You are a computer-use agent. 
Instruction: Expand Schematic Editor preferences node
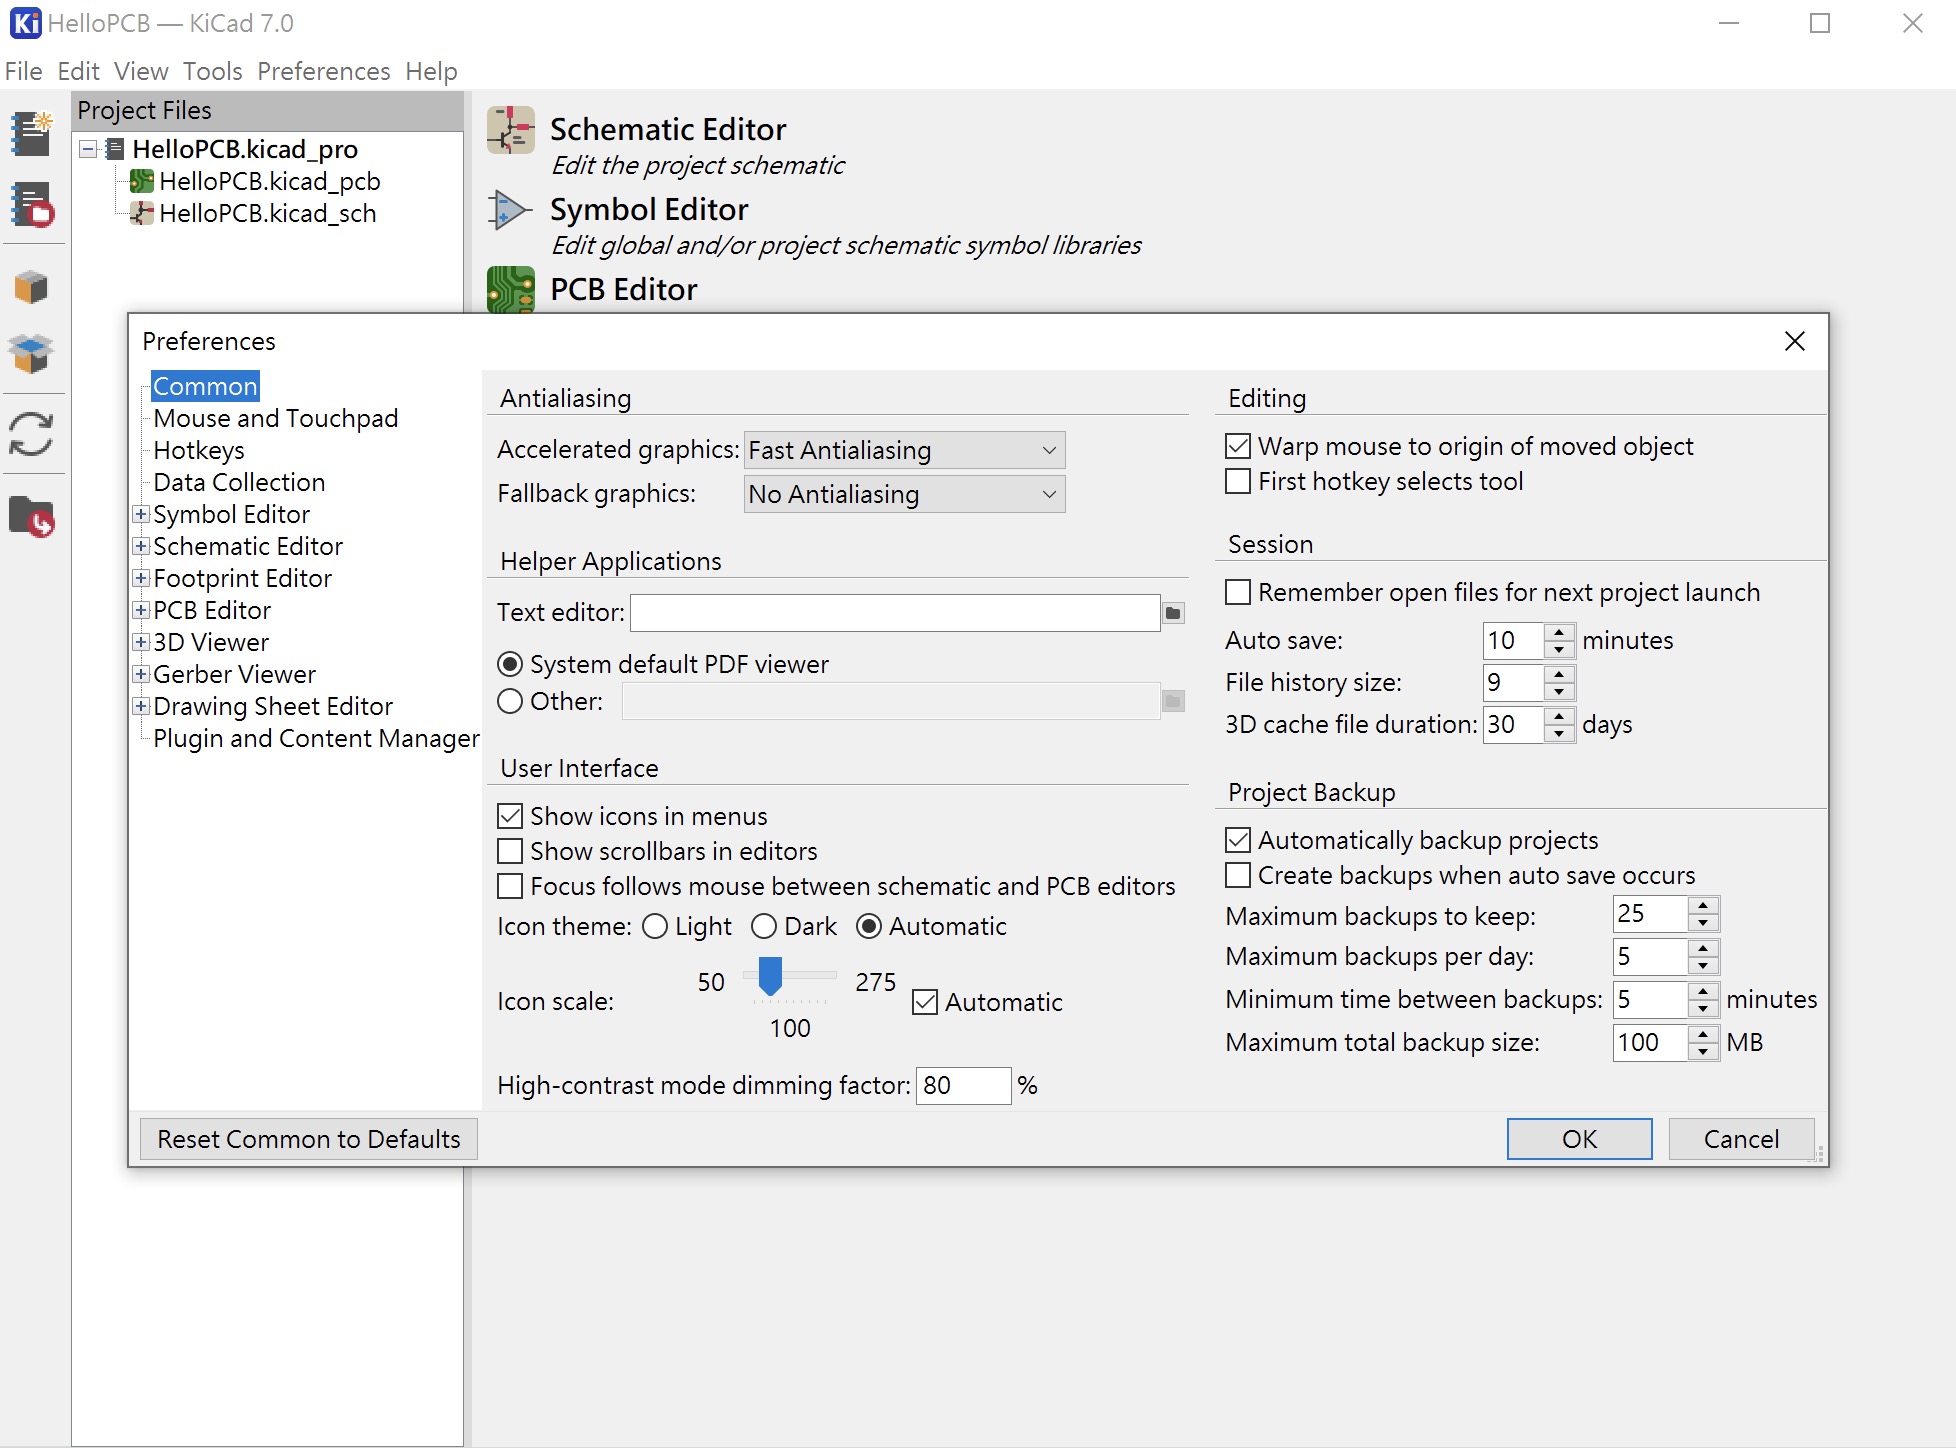point(141,546)
